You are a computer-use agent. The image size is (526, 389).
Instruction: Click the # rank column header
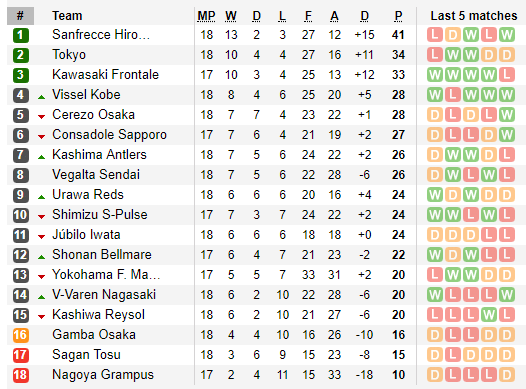20,16
